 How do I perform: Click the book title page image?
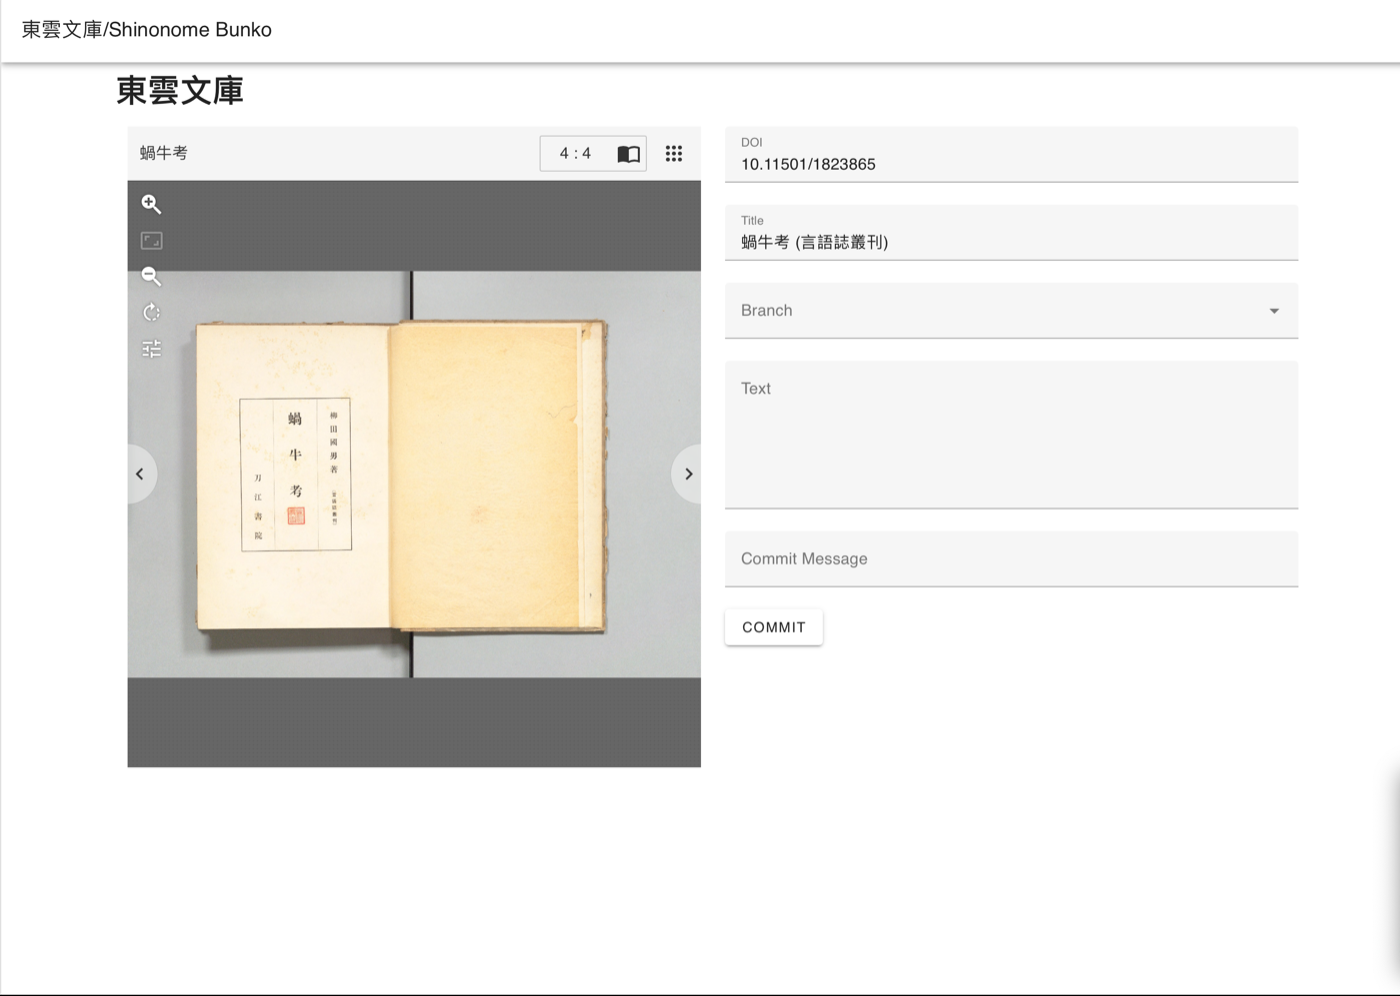pyautogui.click(x=294, y=475)
